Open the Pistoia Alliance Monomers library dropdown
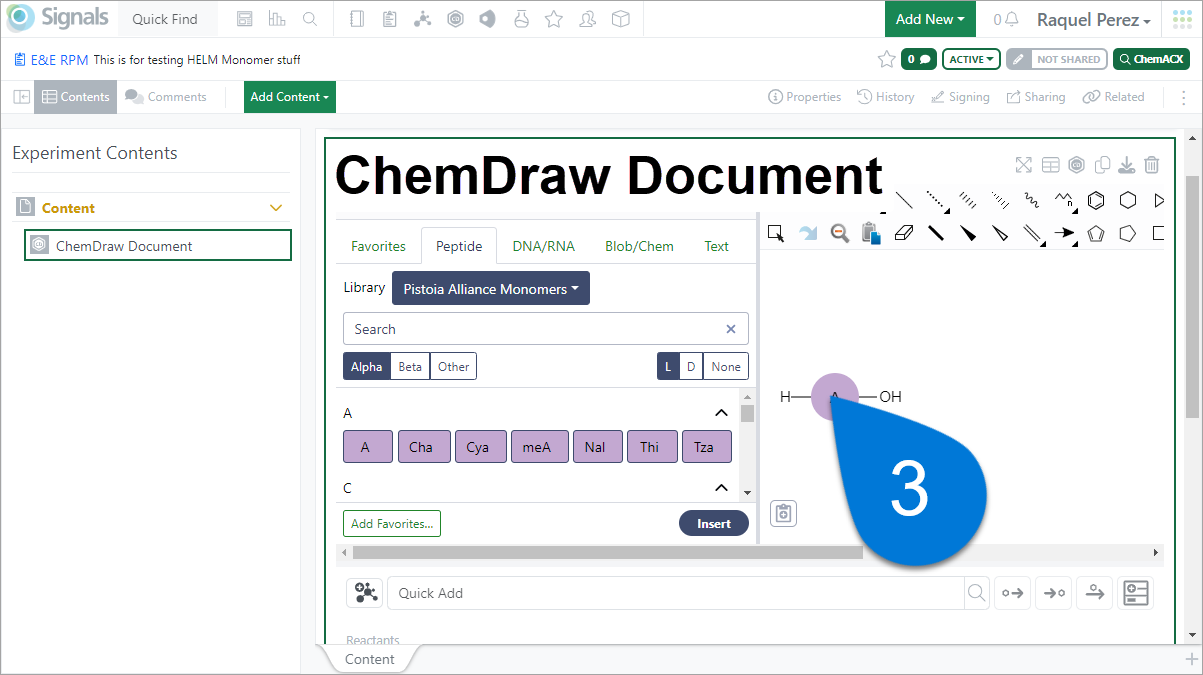The height and width of the screenshot is (675, 1203). point(491,288)
